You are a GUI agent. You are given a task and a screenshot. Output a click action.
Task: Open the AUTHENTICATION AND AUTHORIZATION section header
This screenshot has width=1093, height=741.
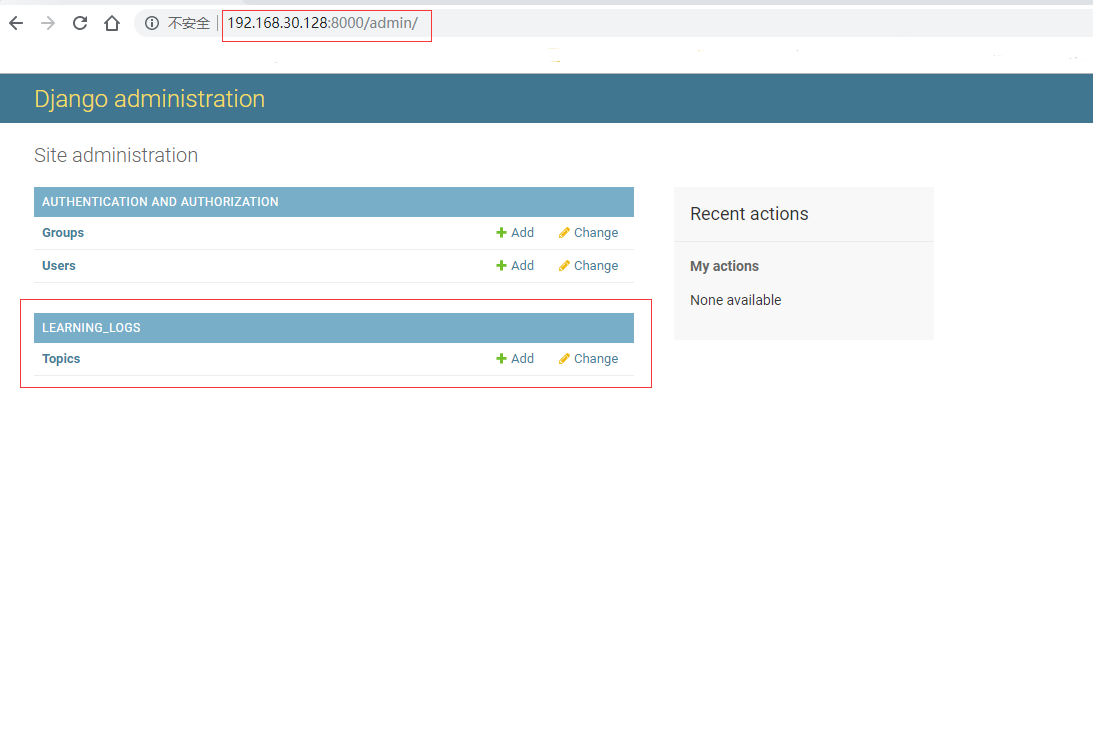point(159,201)
